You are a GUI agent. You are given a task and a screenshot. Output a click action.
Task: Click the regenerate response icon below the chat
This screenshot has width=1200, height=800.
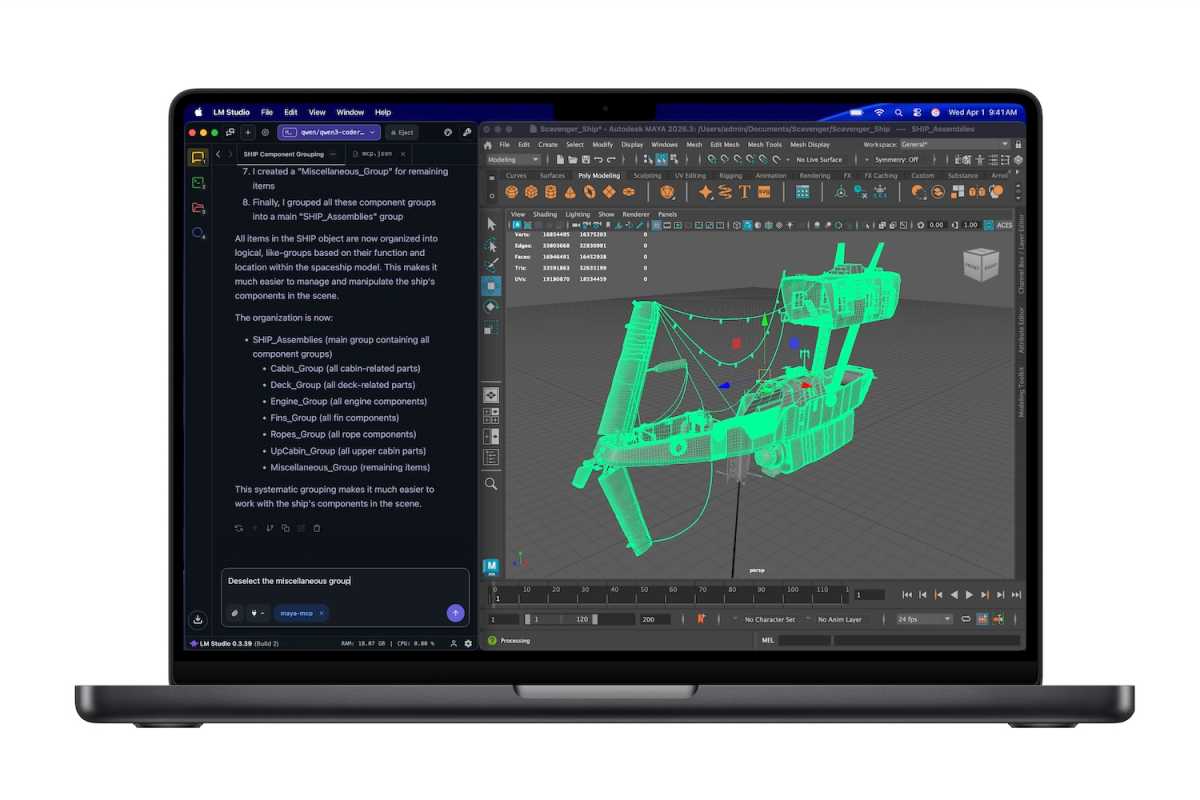tap(240, 528)
